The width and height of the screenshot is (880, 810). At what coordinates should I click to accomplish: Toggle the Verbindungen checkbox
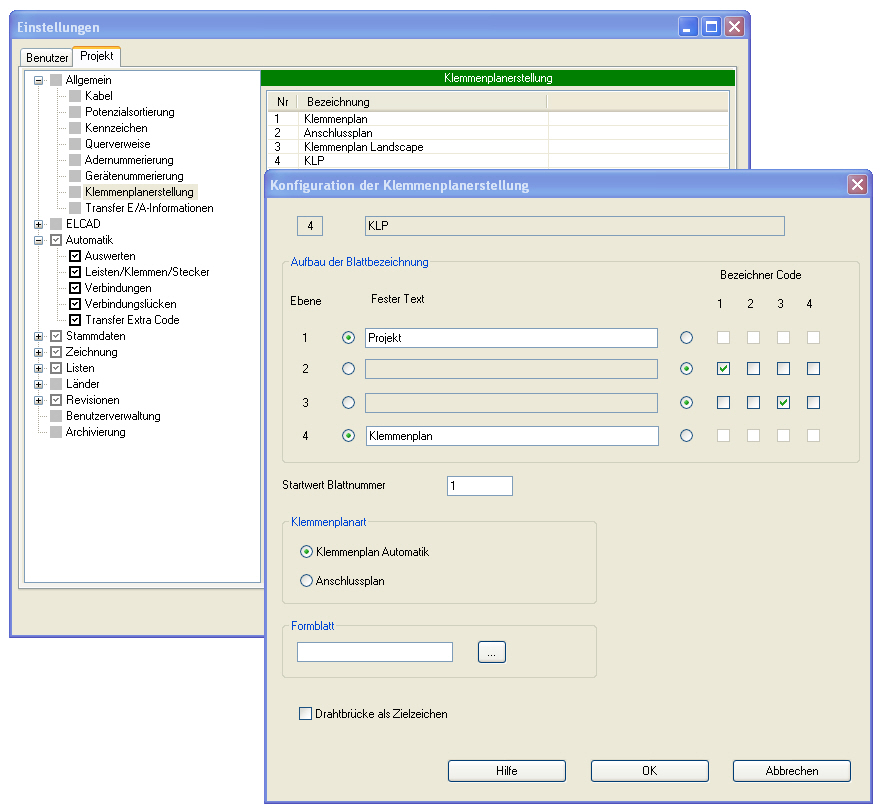click(x=75, y=289)
